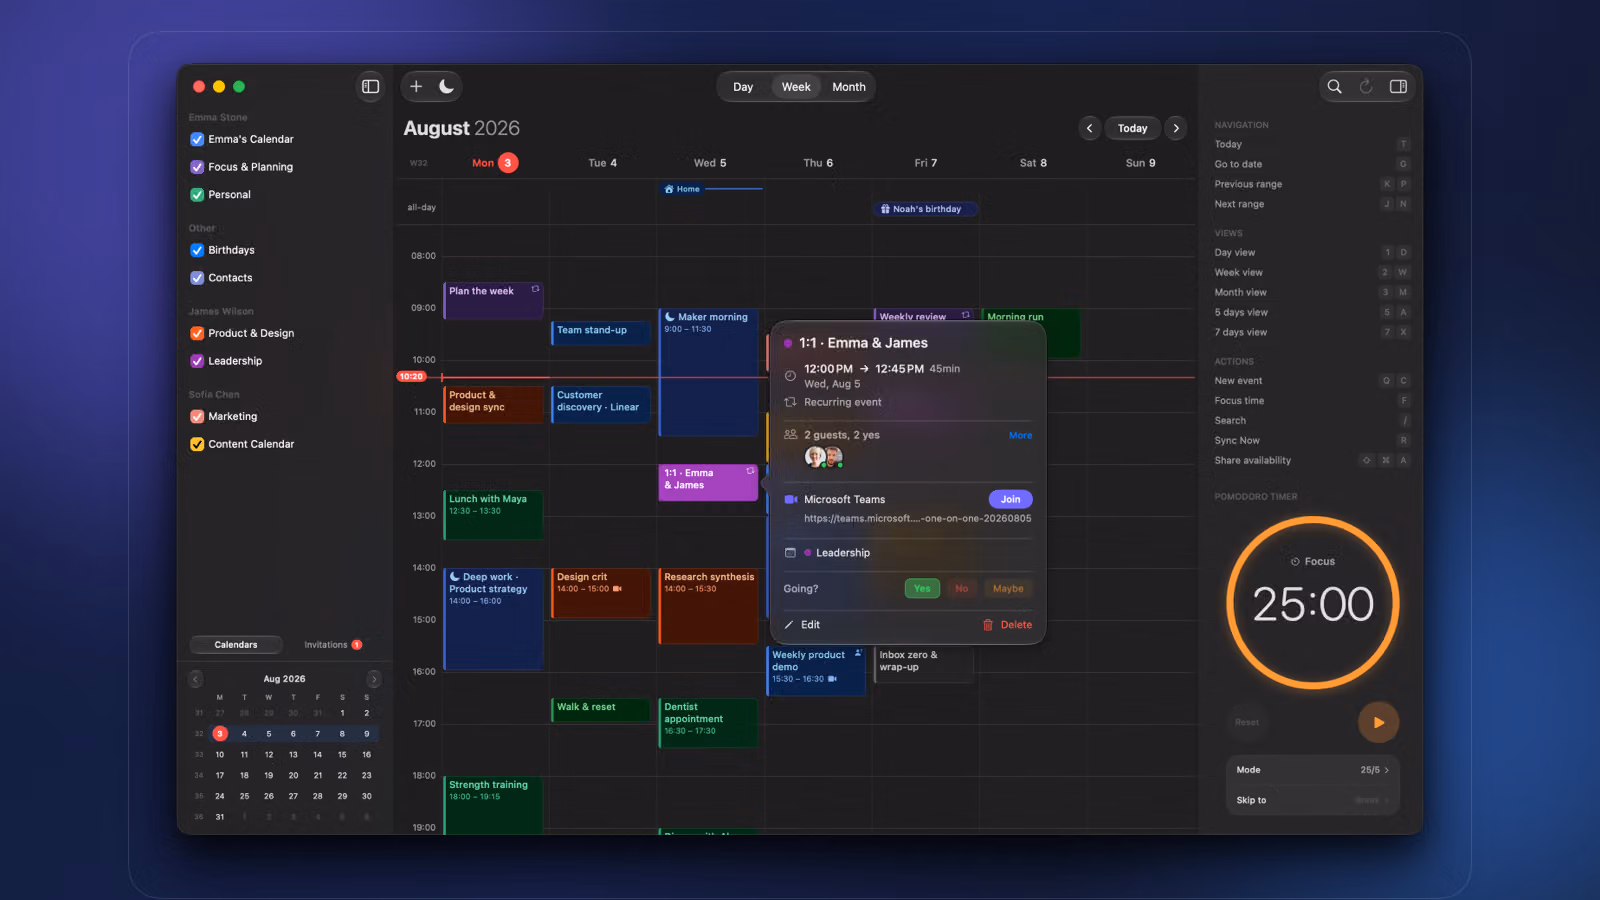Select August 12 in mini calendar
The height and width of the screenshot is (900, 1600).
pyautogui.click(x=269, y=755)
